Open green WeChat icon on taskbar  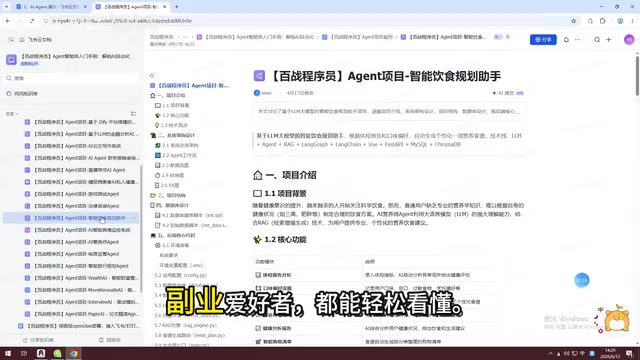tap(57, 353)
